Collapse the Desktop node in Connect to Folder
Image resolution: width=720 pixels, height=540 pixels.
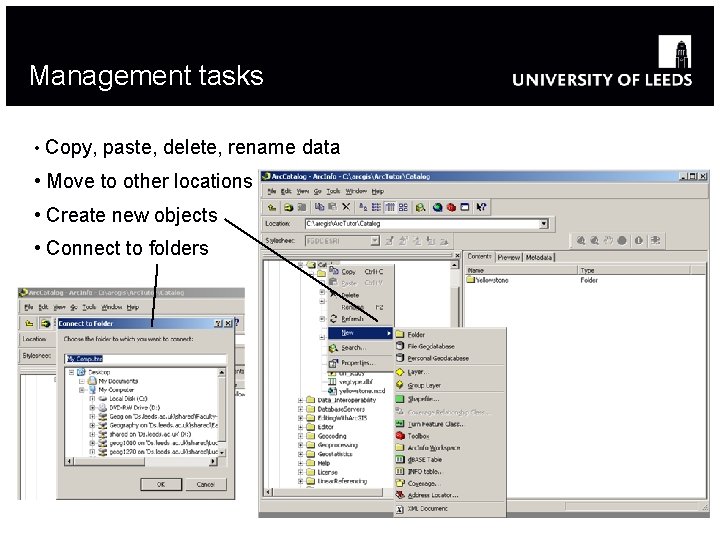coord(72,372)
